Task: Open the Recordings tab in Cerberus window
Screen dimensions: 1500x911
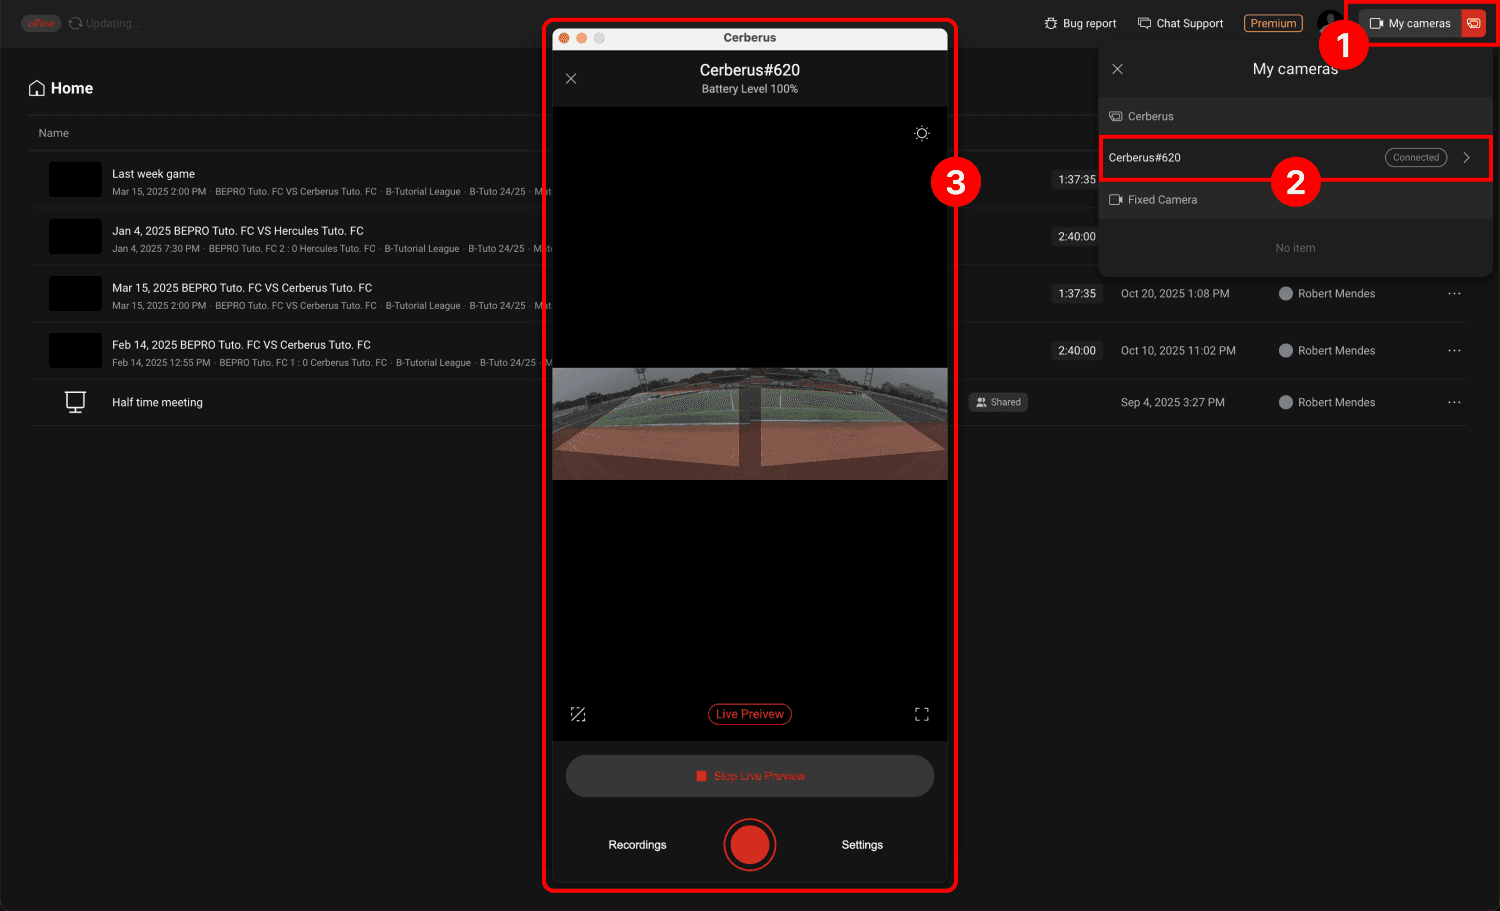Action: point(637,845)
